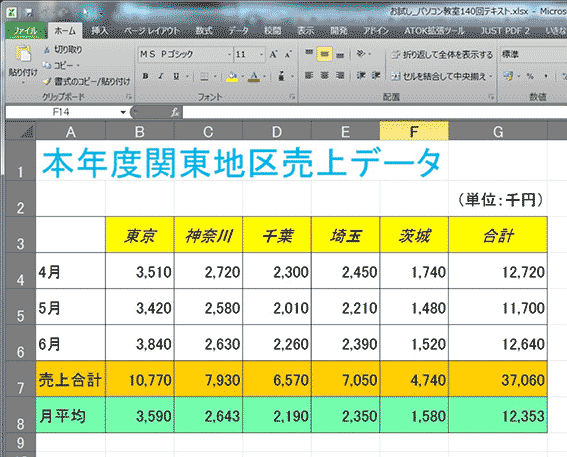Open the number format box showing 標準
Viewport: 567px width, 457px height.
pos(533,55)
